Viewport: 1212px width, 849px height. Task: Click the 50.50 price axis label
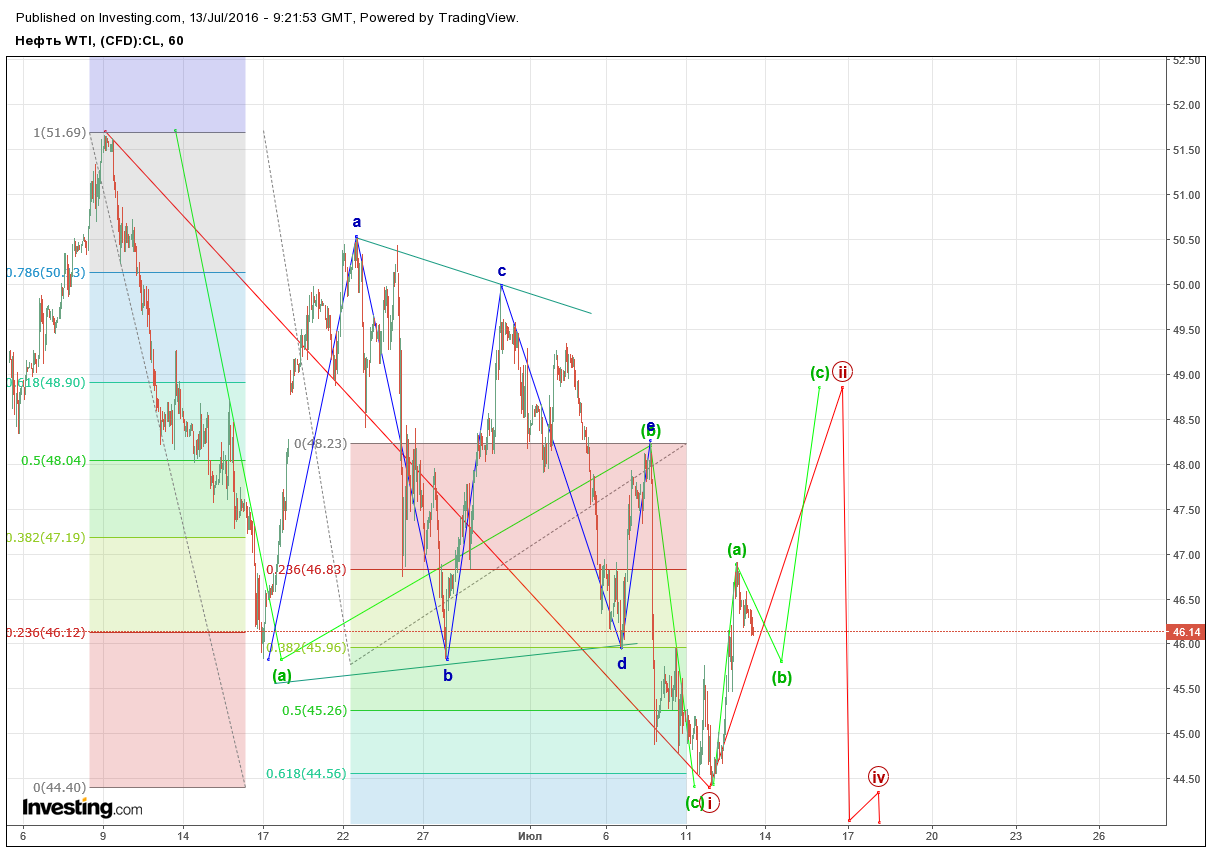1186,240
